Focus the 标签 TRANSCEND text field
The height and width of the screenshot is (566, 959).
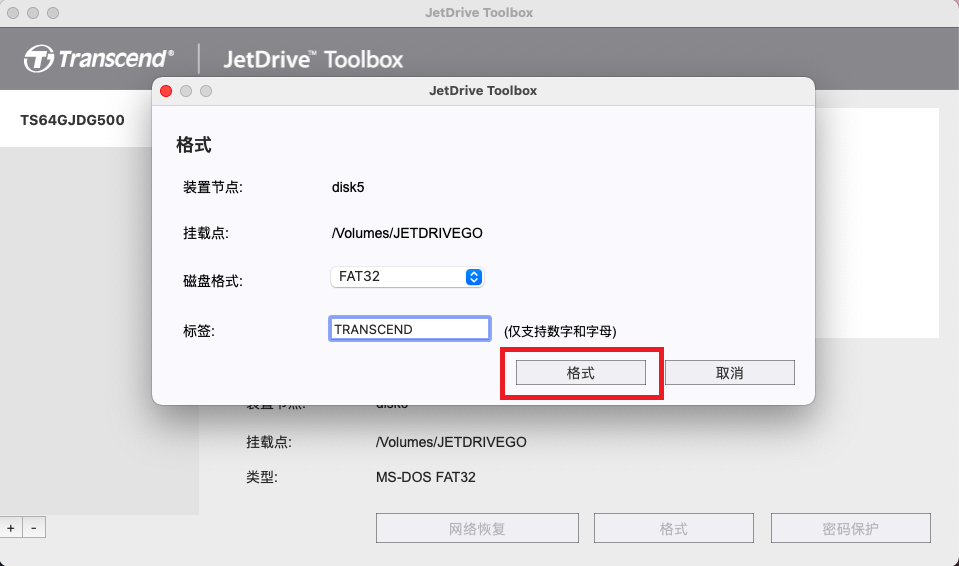pos(410,329)
